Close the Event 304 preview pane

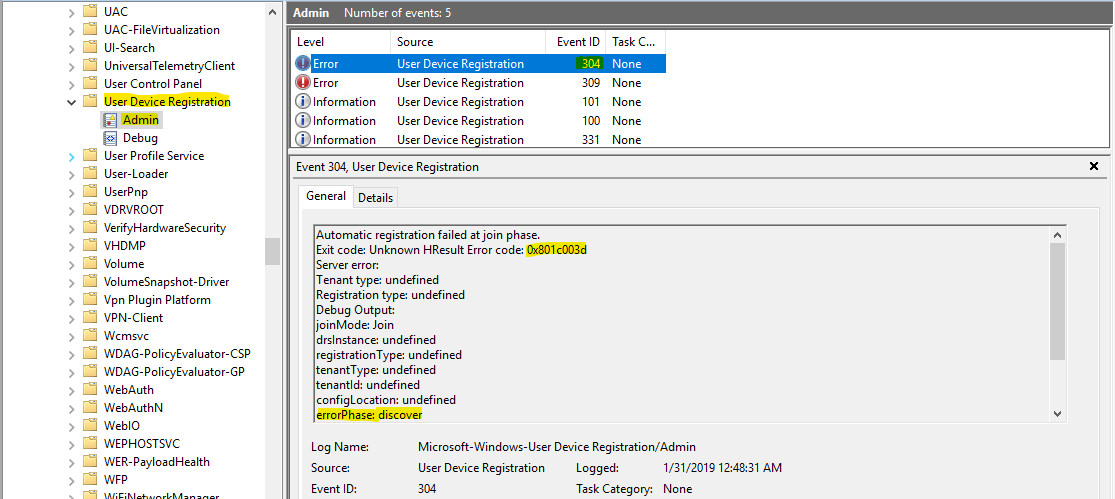coord(1093,167)
